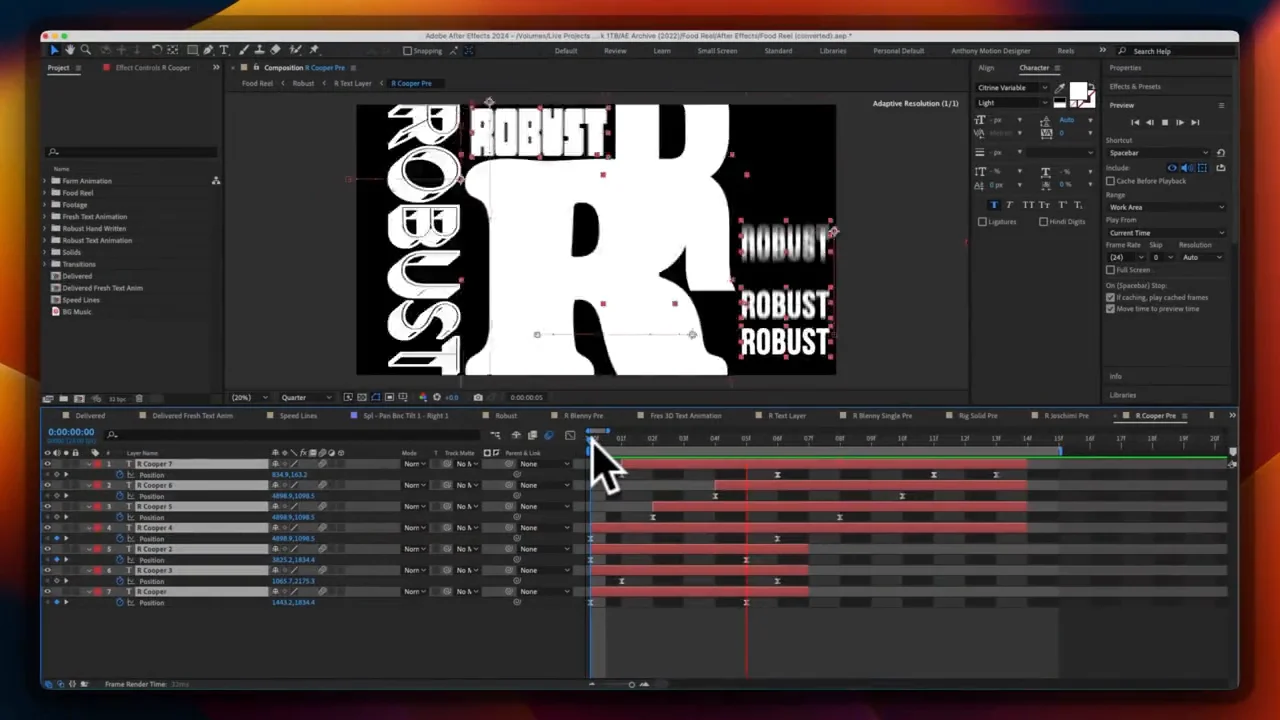This screenshot has height=720, width=1280.
Task: Open the Spacebar shortcut dropdown
Action: pos(1158,153)
